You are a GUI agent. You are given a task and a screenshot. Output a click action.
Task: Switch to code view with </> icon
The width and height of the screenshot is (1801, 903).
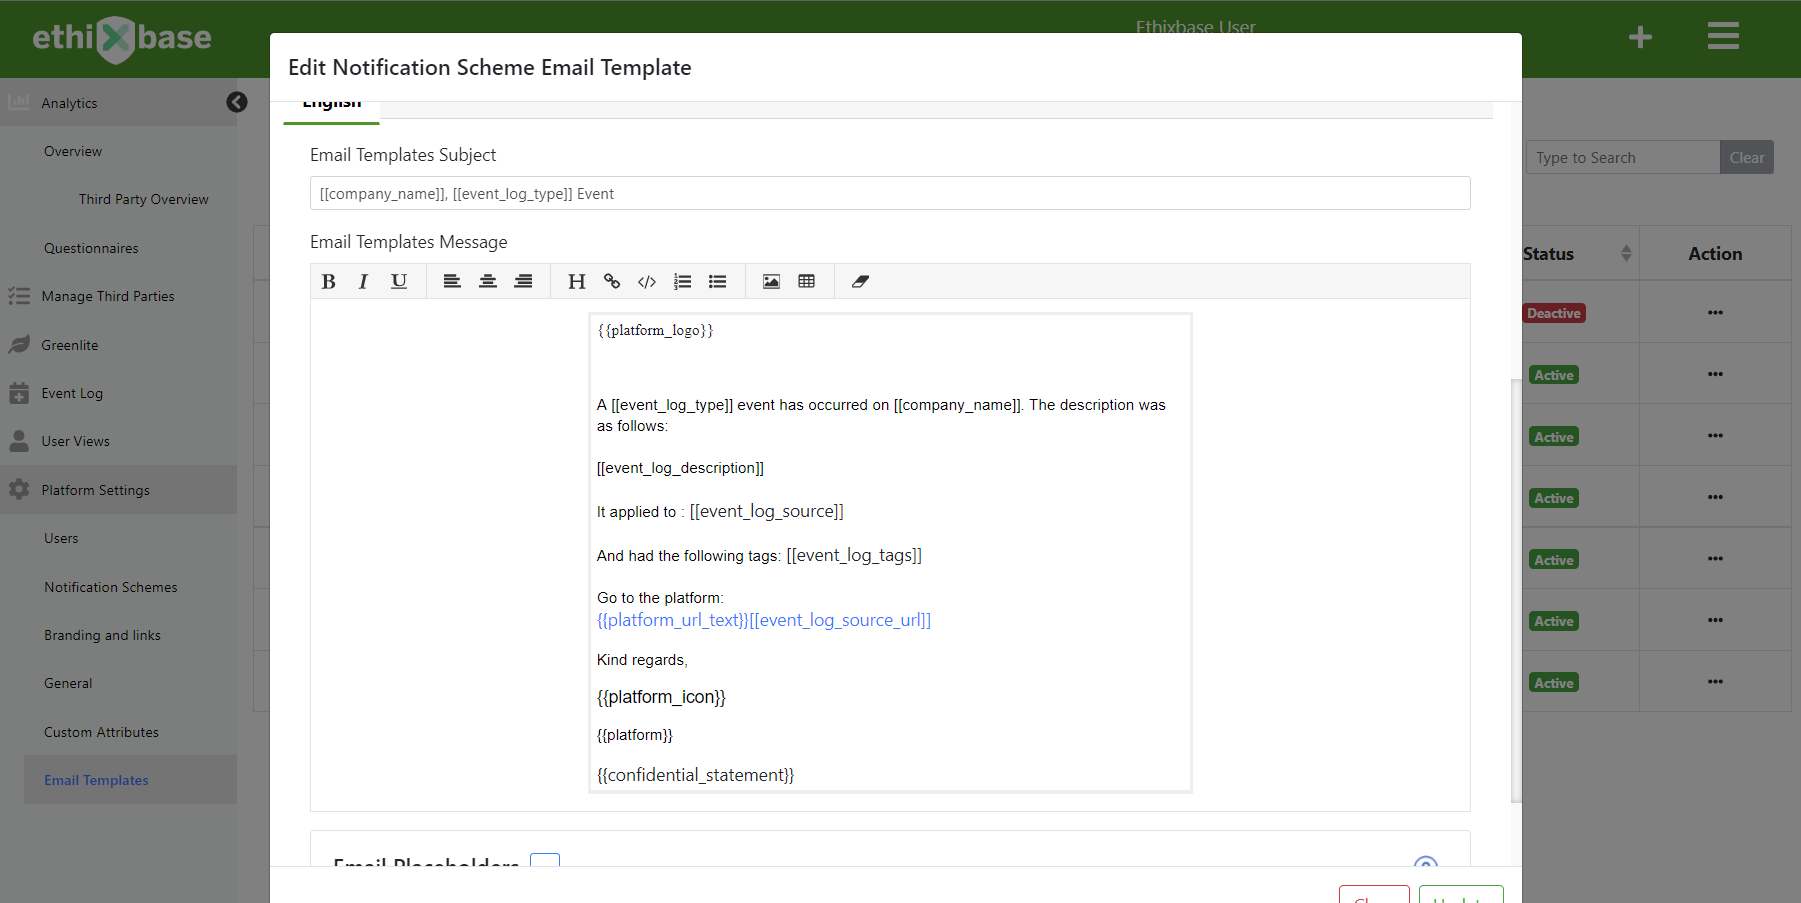[x=647, y=282]
